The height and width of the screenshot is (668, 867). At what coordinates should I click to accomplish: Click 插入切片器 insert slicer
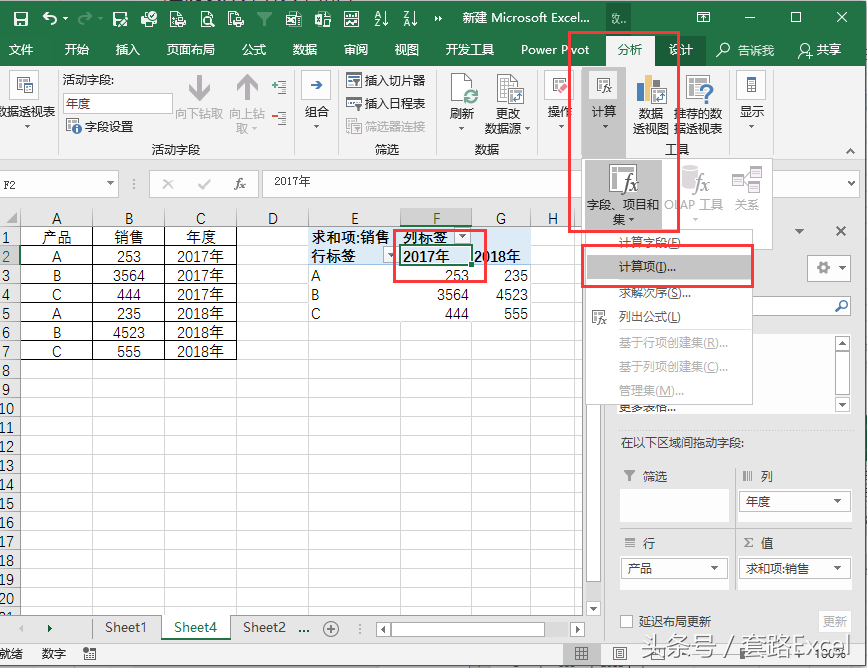click(x=386, y=81)
